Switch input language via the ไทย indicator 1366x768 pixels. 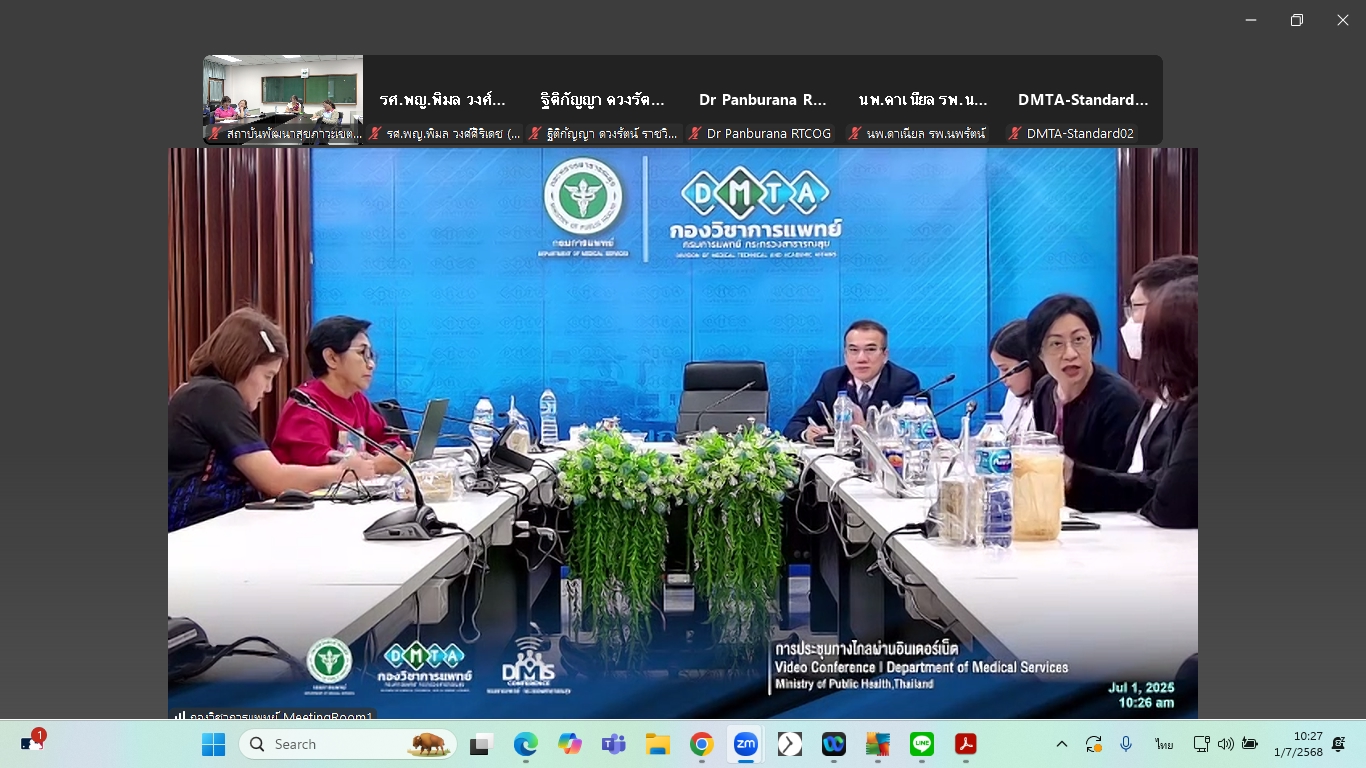point(1164,744)
